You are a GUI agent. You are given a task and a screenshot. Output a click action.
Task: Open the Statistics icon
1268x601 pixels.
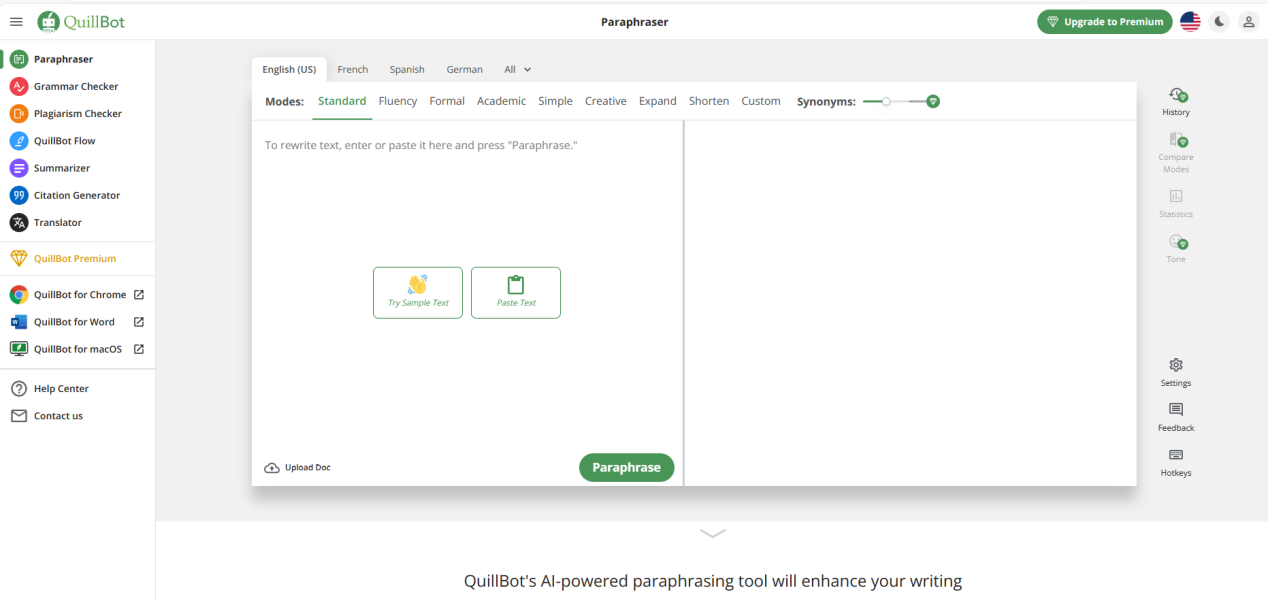pos(1176,196)
